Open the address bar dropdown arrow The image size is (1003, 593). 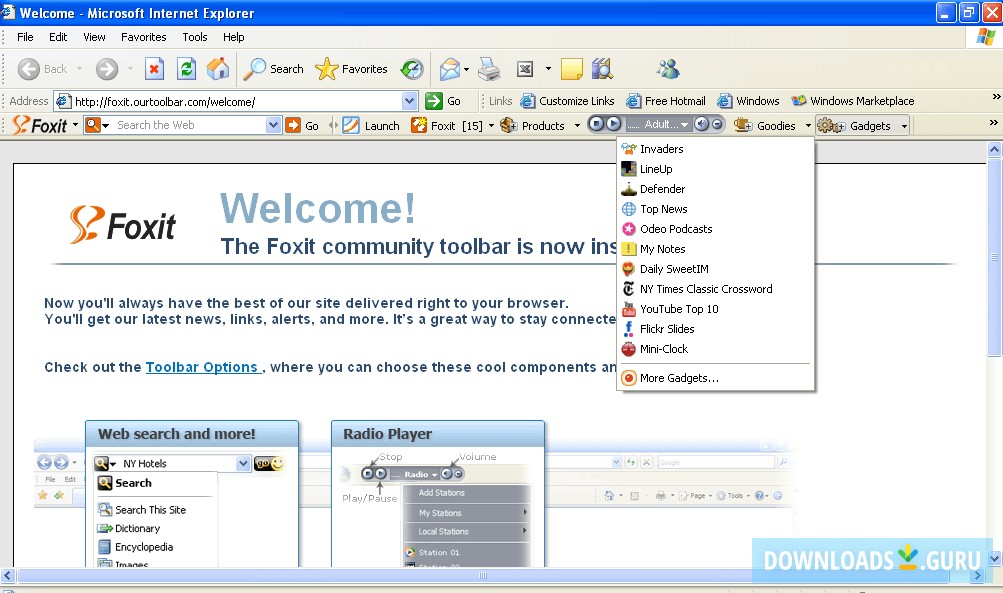pyautogui.click(x=408, y=100)
